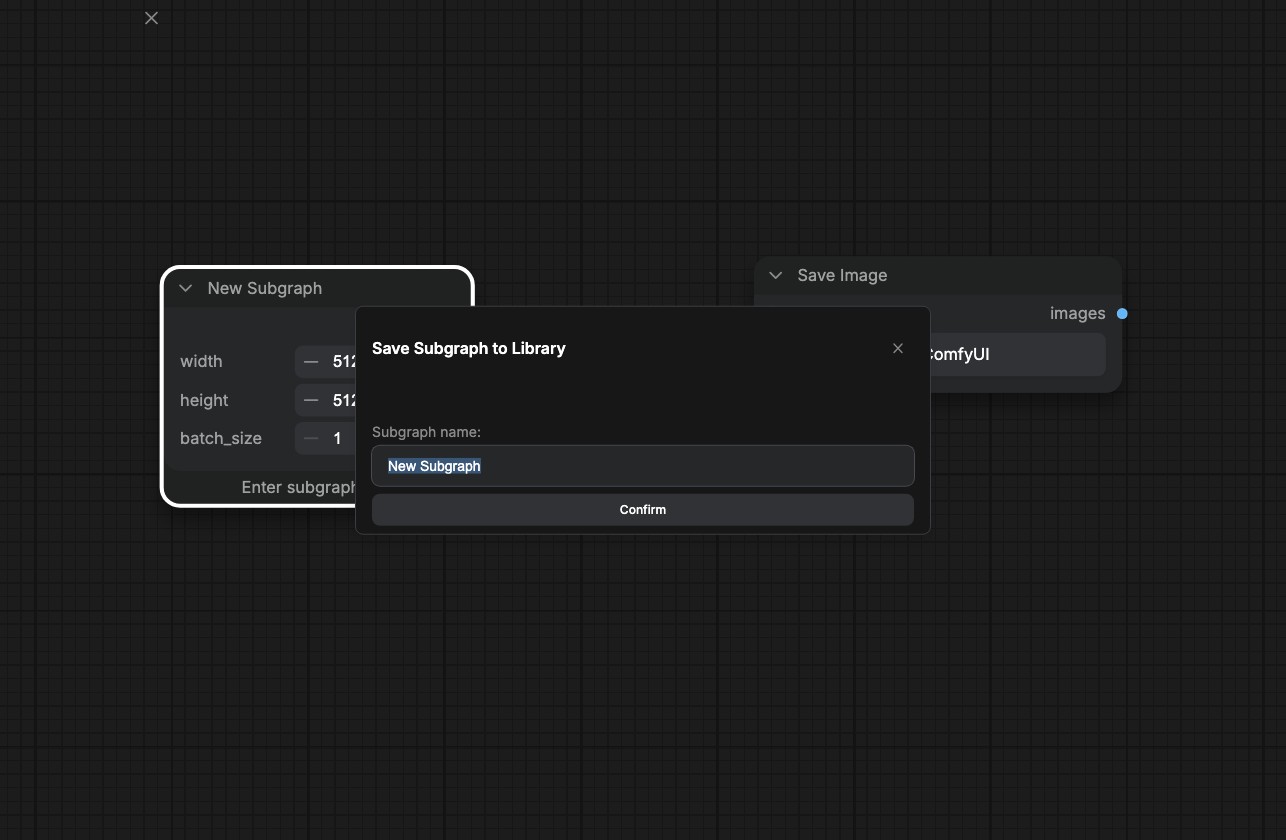Click the images label on Save Image node
The image size is (1286, 840).
point(1077,313)
